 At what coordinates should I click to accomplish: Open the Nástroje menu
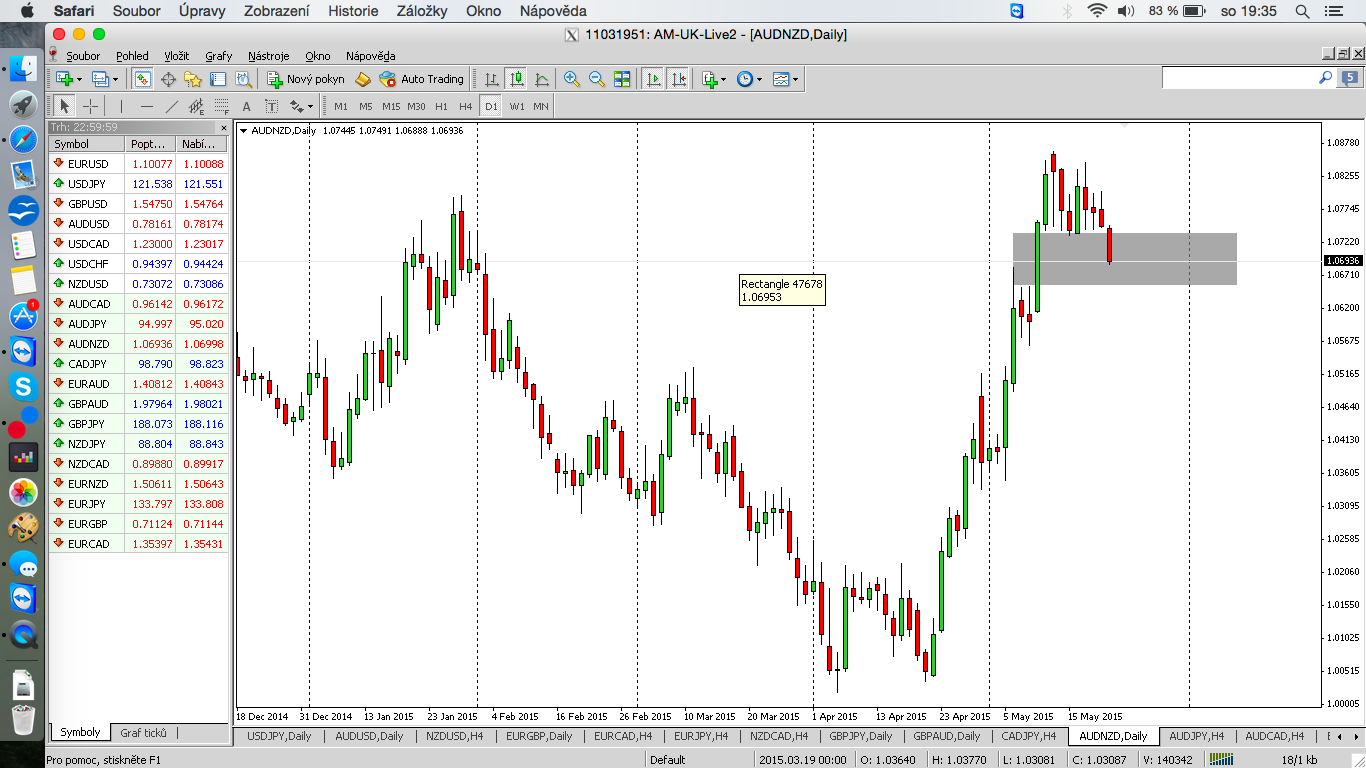pyautogui.click(x=269, y=56)
